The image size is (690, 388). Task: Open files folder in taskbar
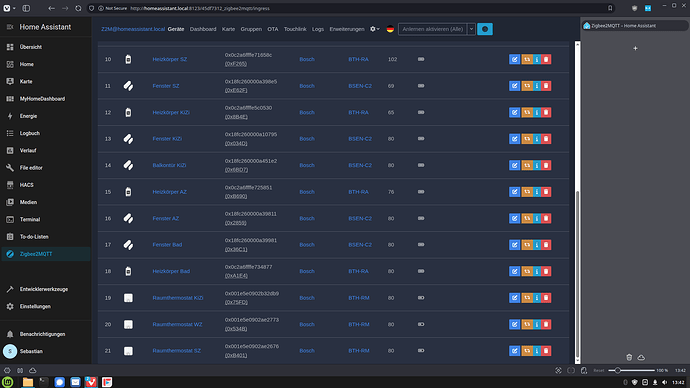(x=28, y=382)
